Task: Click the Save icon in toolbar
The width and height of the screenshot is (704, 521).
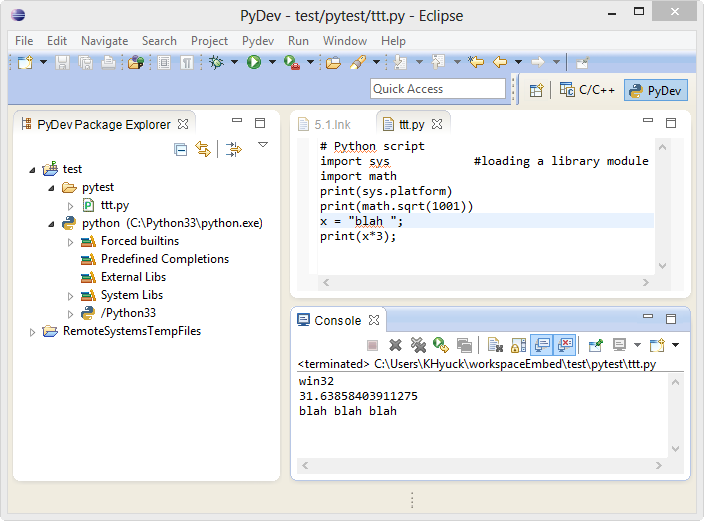Action: tap(62, 62)
